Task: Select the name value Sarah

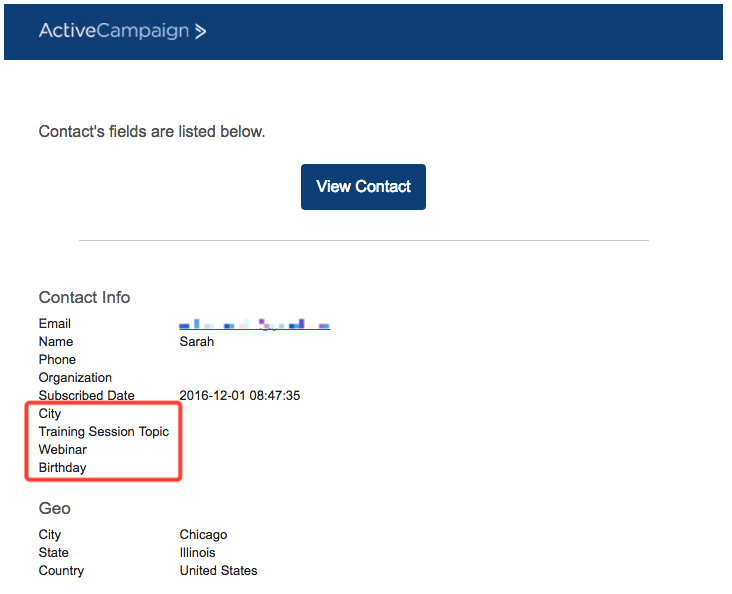Action: (x=197, y=342)
